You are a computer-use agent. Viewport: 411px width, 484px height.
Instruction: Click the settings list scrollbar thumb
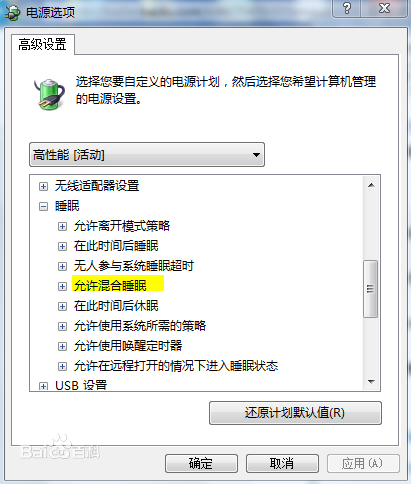tap(371, 289)
